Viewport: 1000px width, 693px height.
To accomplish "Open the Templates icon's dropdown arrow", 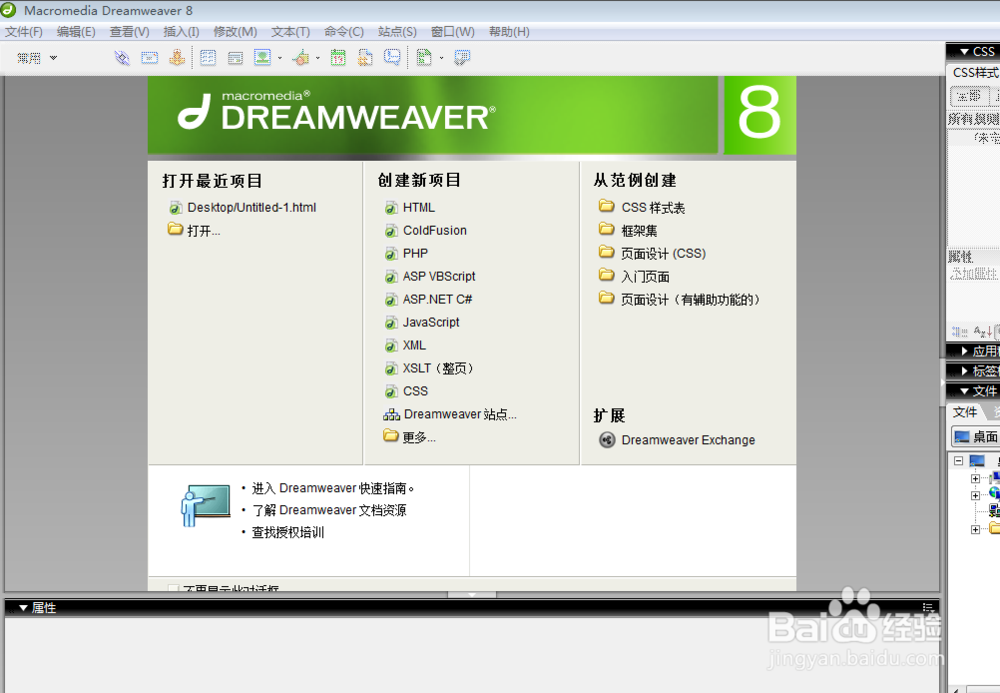I will [441, 58].
